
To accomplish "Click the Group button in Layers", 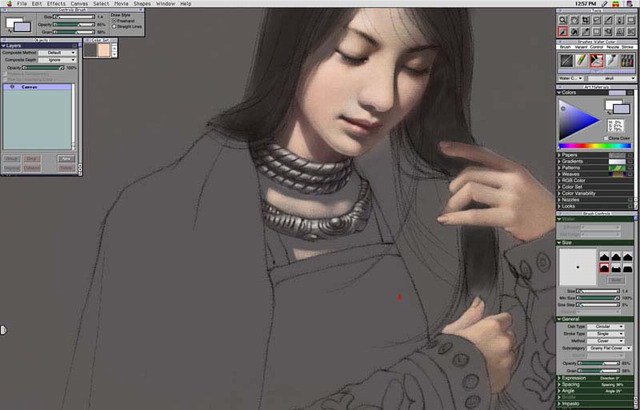I will point(12,159).
